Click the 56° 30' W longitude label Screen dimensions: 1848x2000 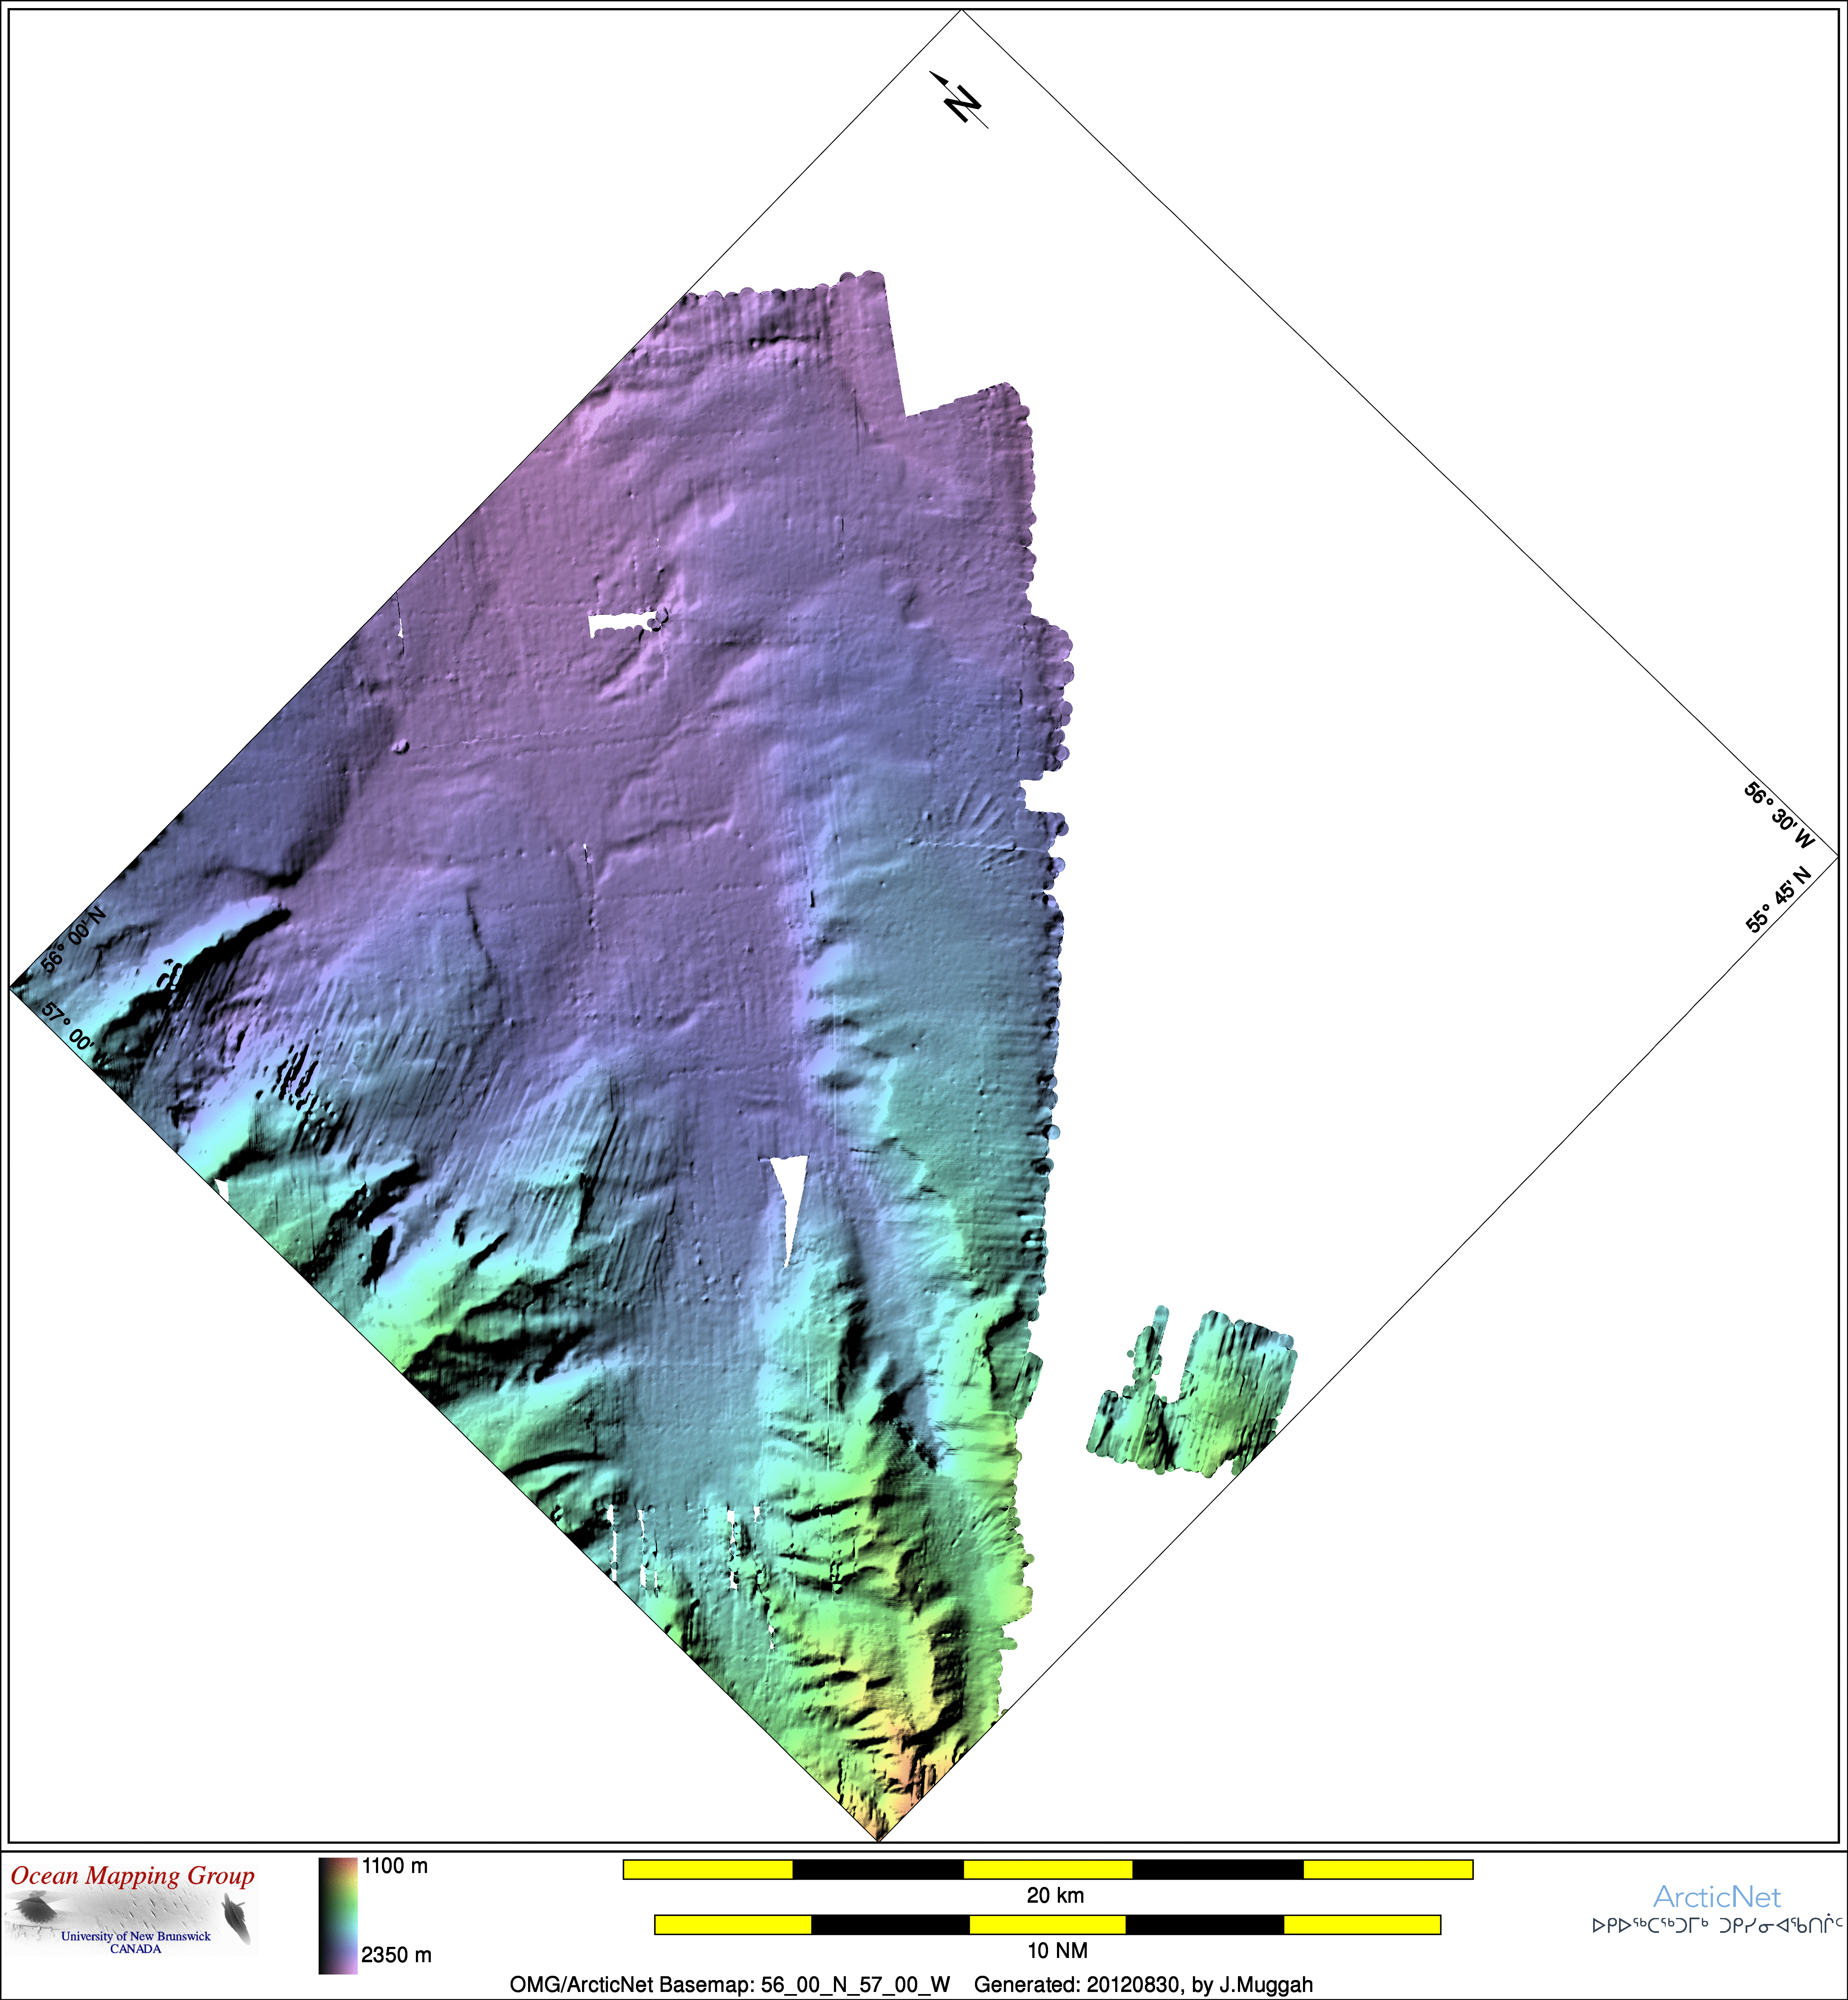pos(1779,815)
